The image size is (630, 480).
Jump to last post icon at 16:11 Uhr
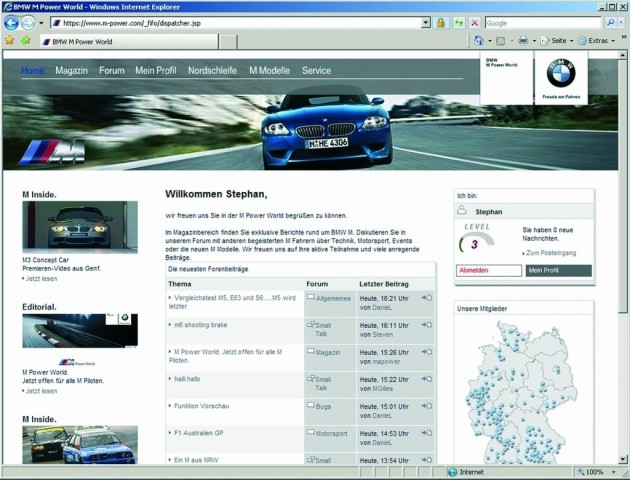coord(427,325)
